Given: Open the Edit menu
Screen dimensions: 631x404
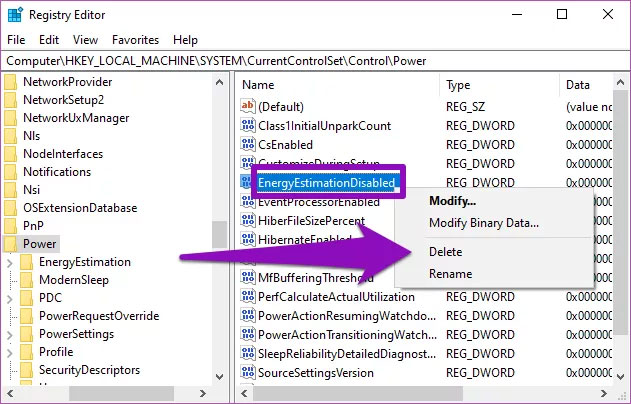Looking at the screenshot, I should coord(49,40).
